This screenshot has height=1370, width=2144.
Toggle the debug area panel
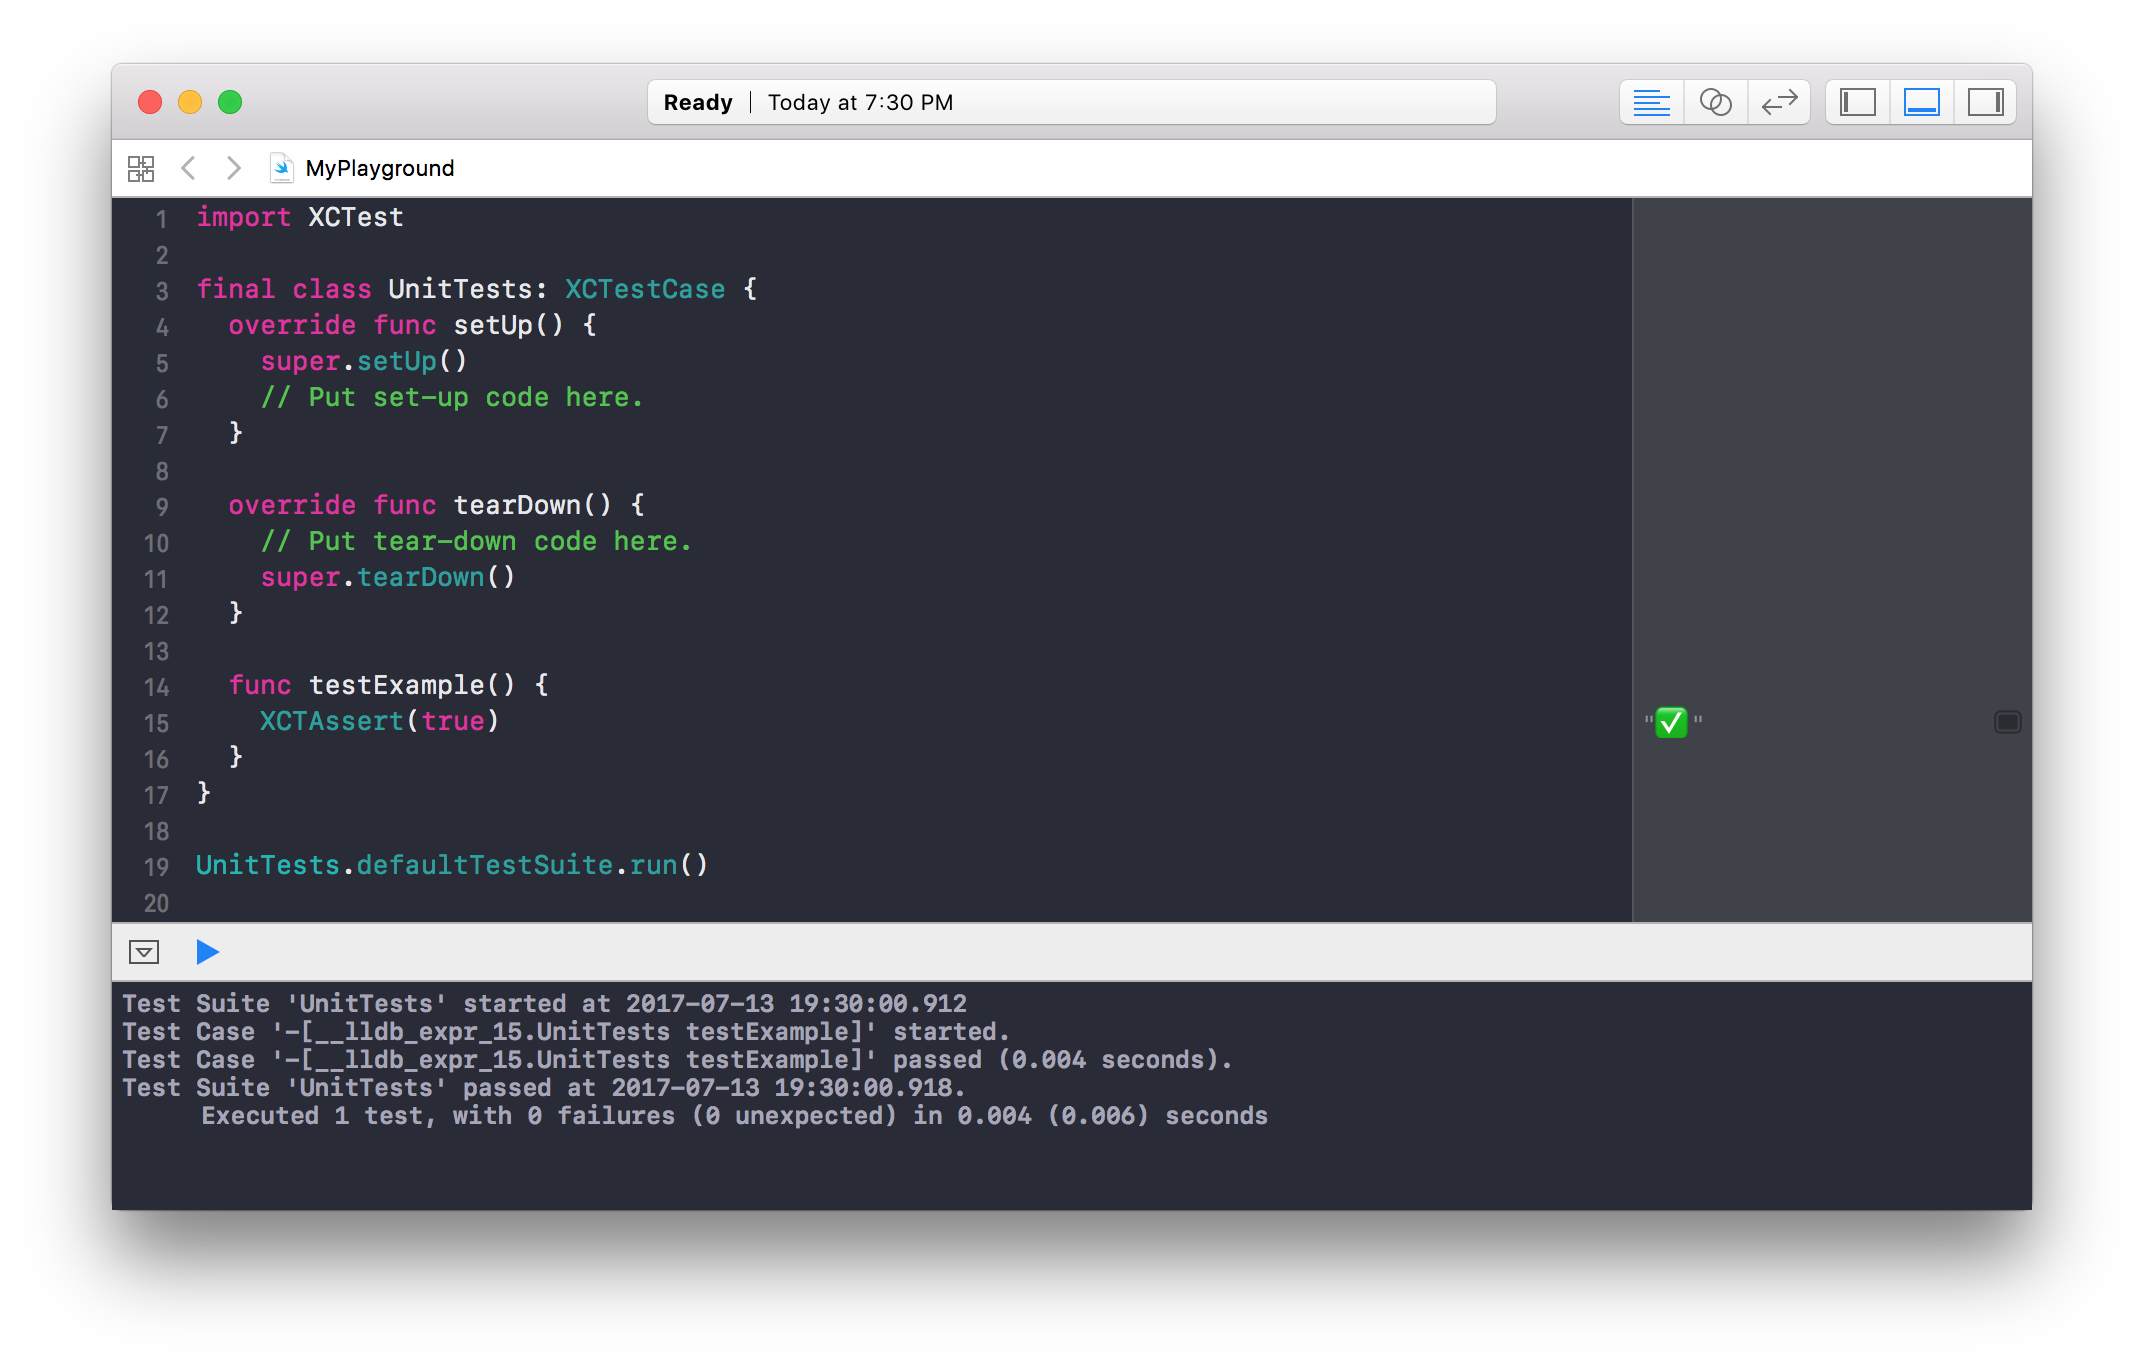coord(1921,102)
